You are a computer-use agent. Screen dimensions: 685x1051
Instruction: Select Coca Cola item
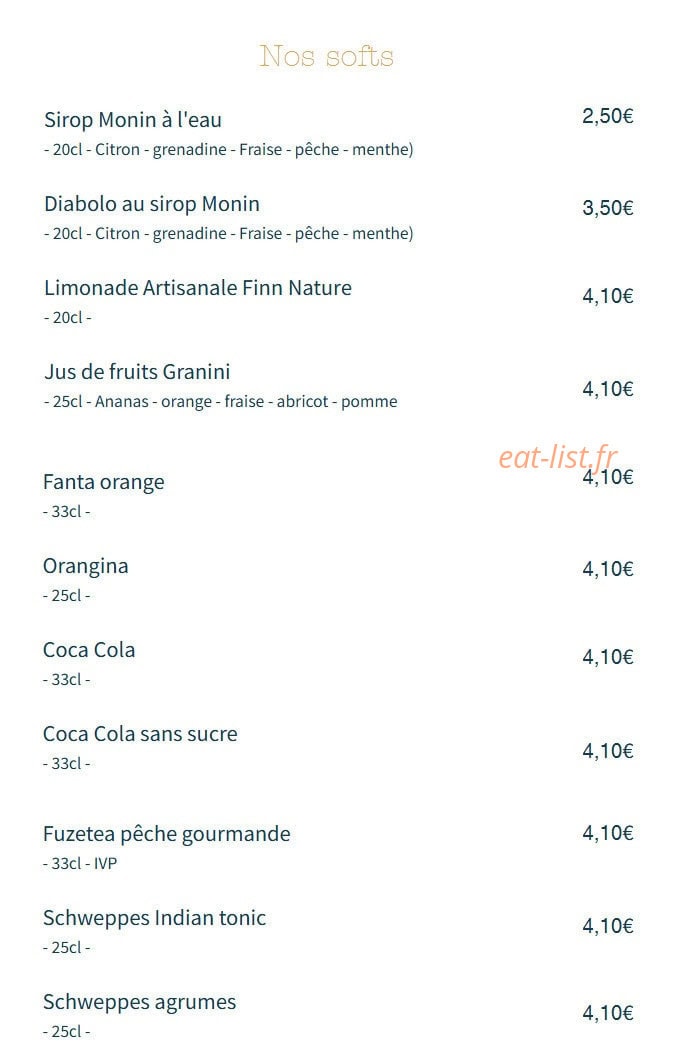tap(89, 650)
